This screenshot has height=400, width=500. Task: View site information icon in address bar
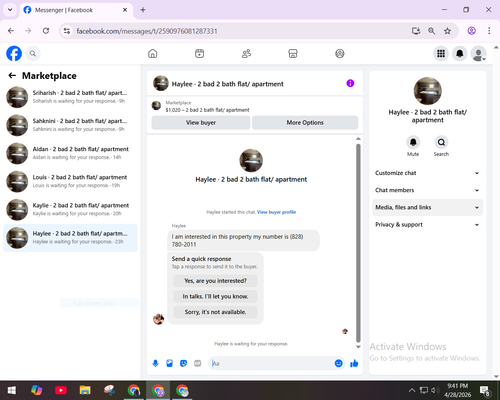[x=67, y=31]
